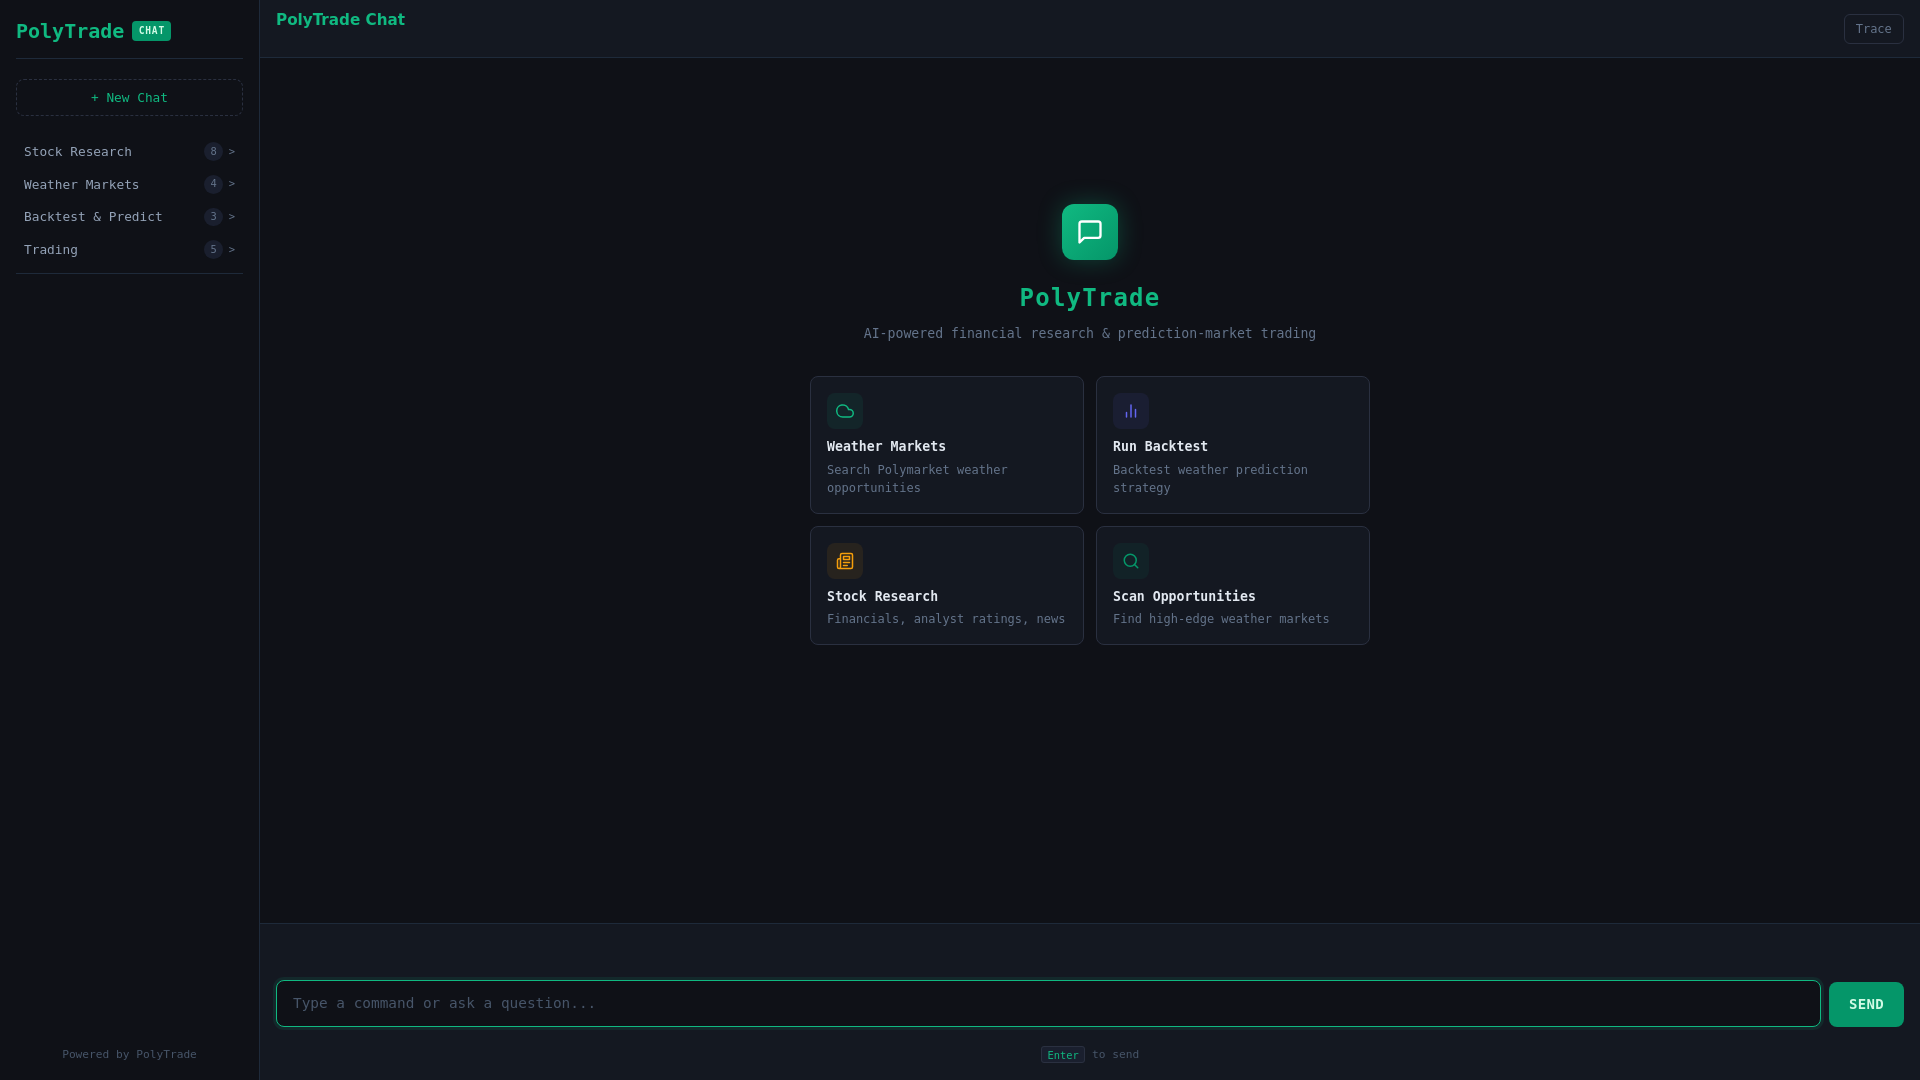
Task: Click 'Backtest weather prediction strategy' description
Action: pyautogui.click(x=1210, y=479)
